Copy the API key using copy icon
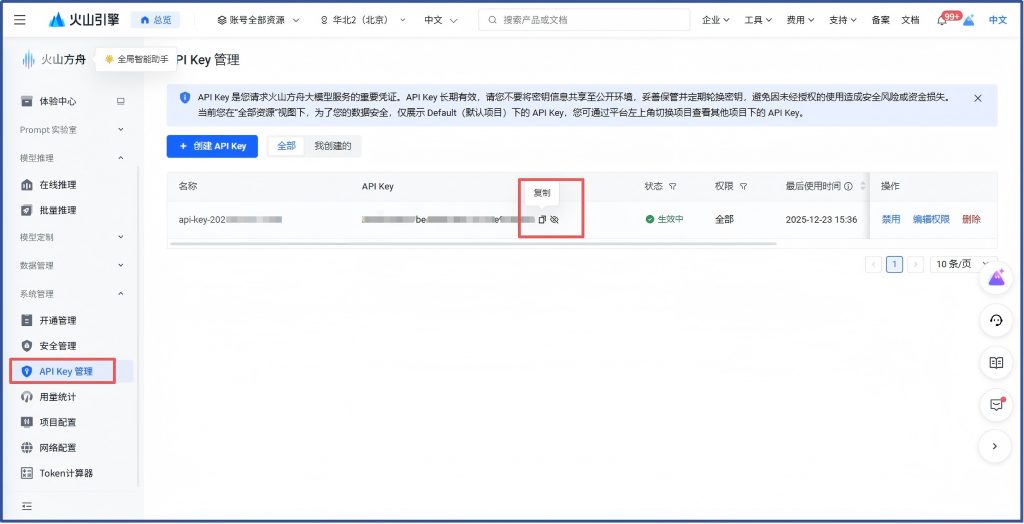Viewport: 1024px width, 524px height. click(x=542, y=219)
